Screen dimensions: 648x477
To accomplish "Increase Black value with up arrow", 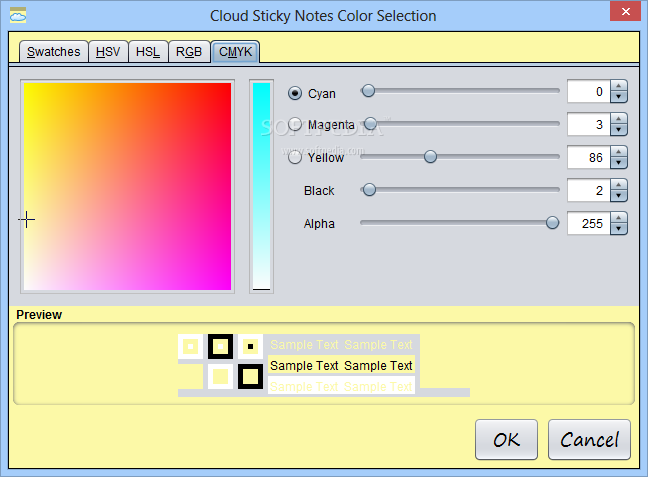I will point(619,185).
